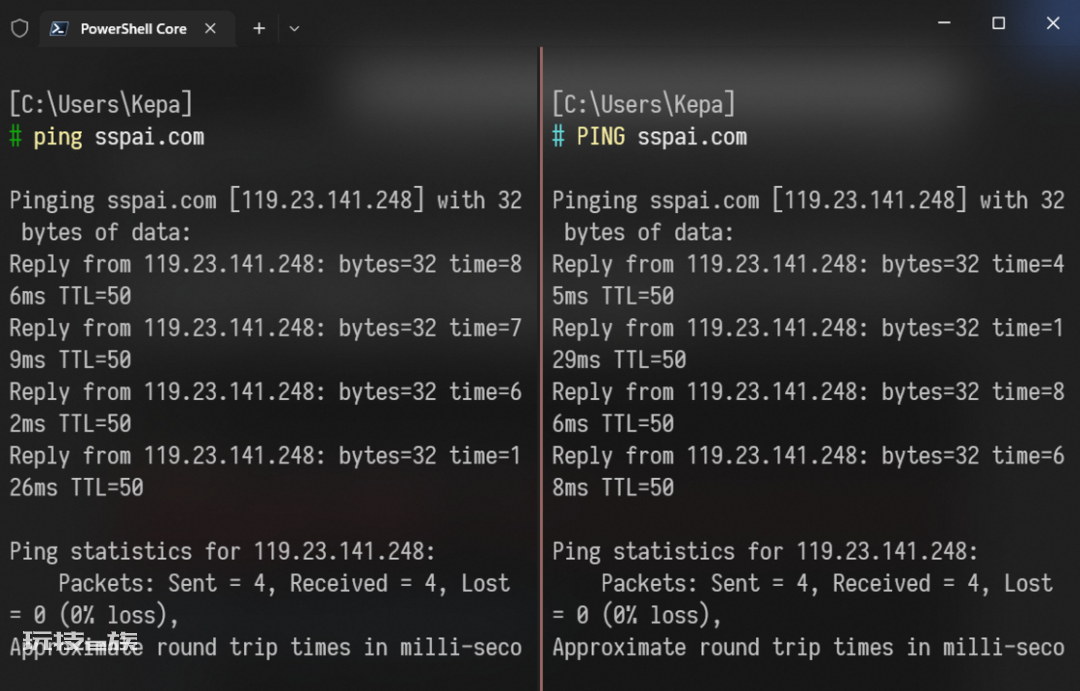Click the 129ms TTL=50 reply line in right pane
Image resolution: width=1080 pixels, height=691 pixels.
click(x=619, y=360)
